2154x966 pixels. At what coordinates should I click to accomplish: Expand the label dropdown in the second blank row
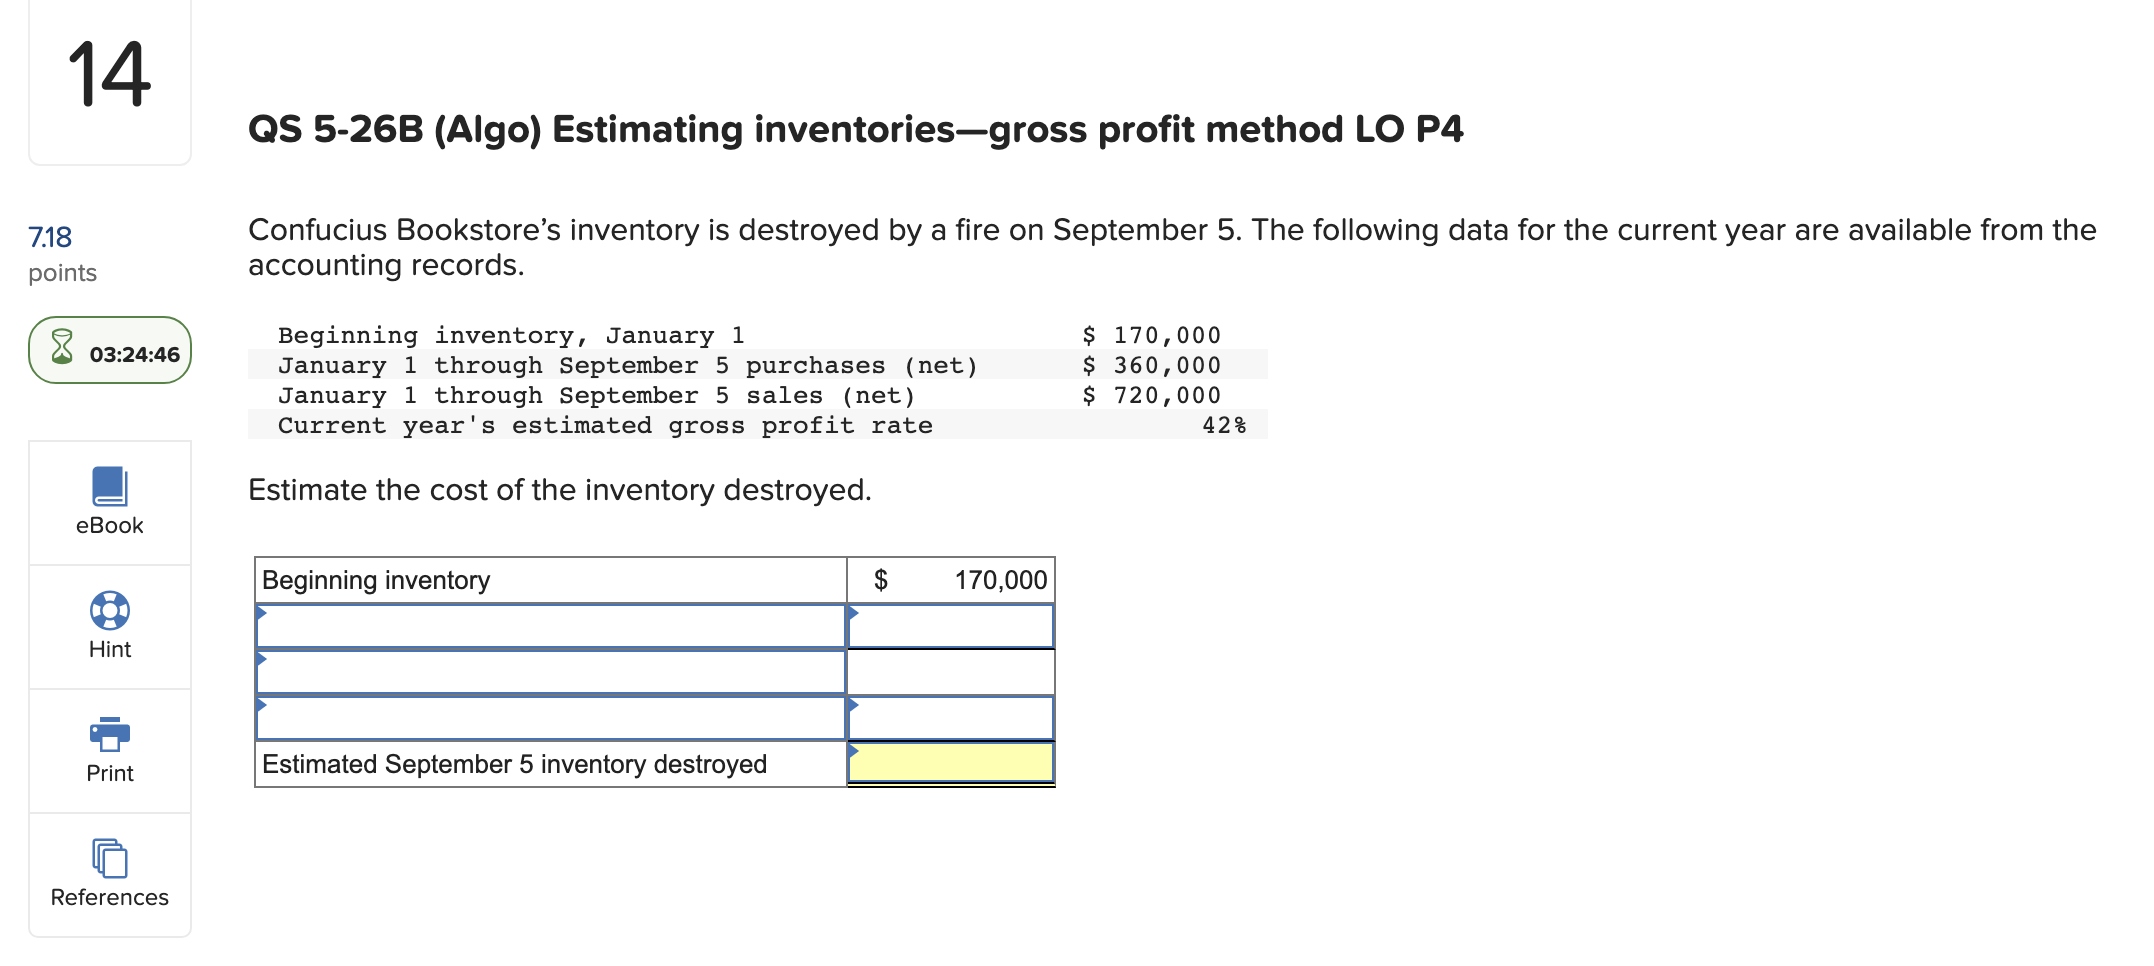tap(550, 672)
